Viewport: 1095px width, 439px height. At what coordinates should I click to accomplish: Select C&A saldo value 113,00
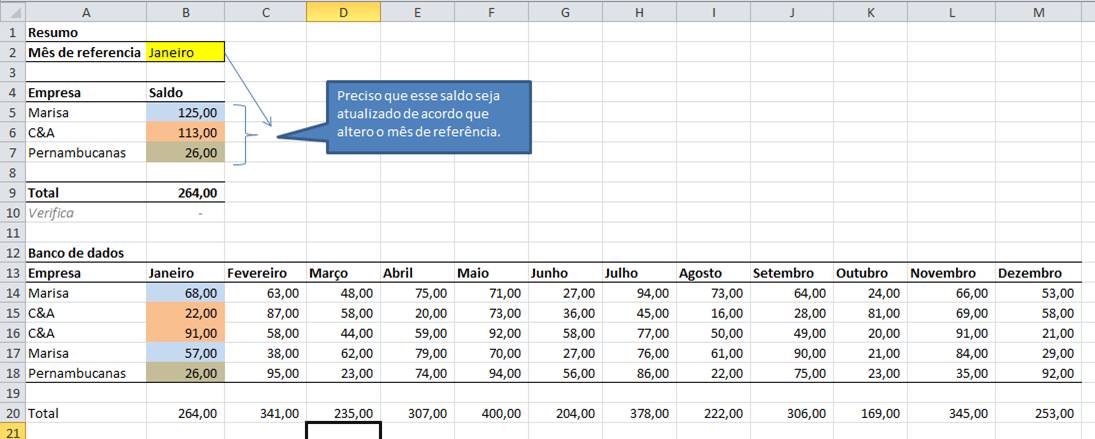[x=186, y=133]
